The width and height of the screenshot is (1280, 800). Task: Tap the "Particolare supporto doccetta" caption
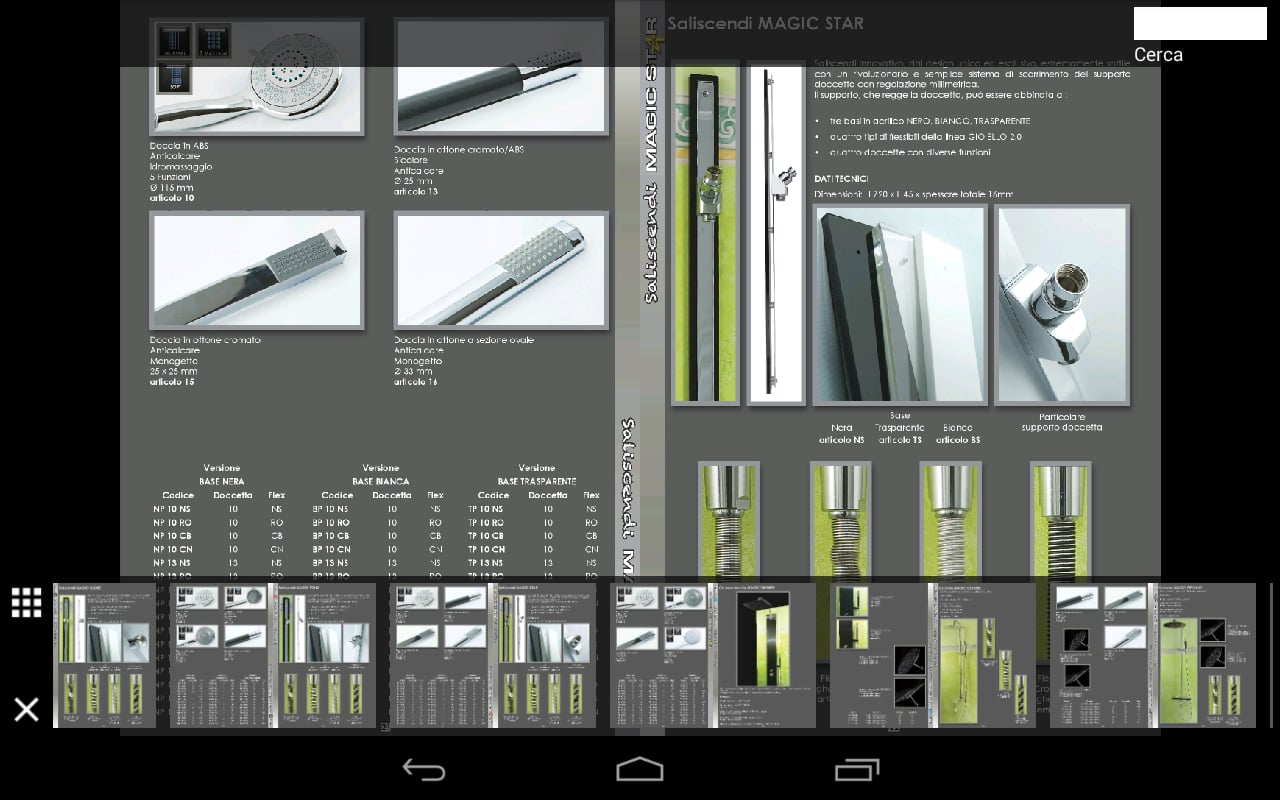click(x=1061, y=422)
